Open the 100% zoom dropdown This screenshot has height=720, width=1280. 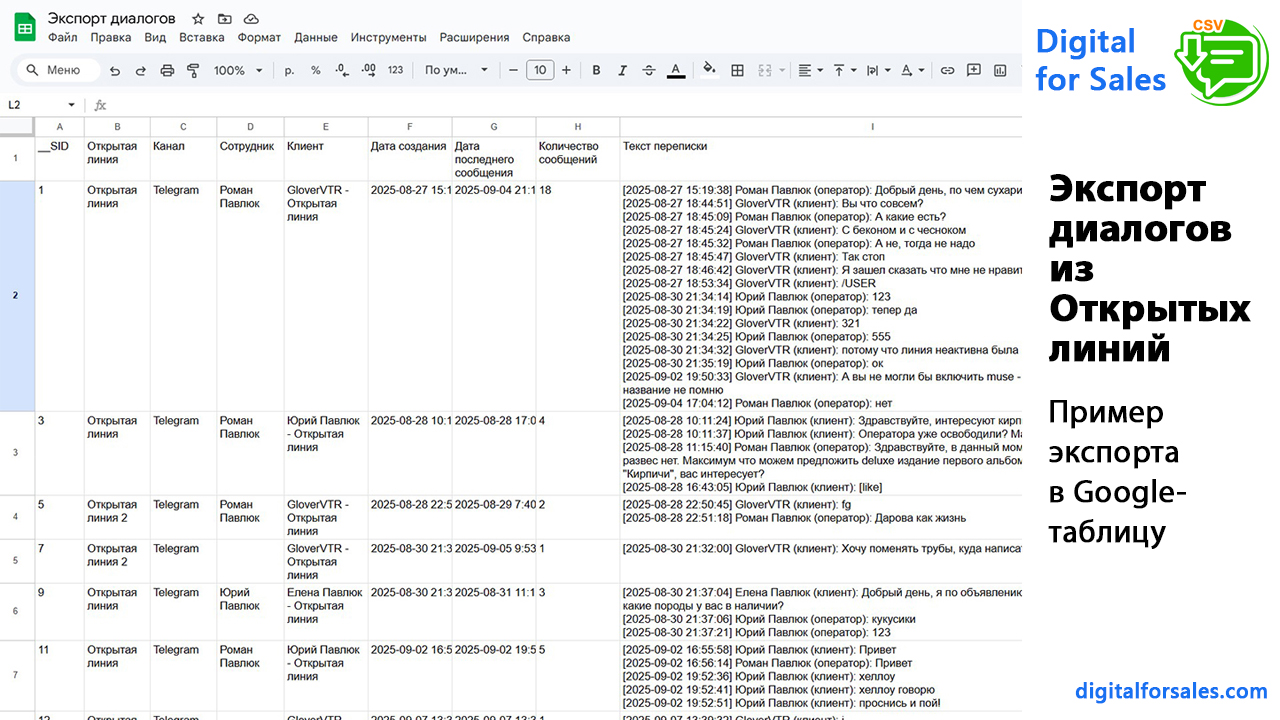[x=238, y=71]
